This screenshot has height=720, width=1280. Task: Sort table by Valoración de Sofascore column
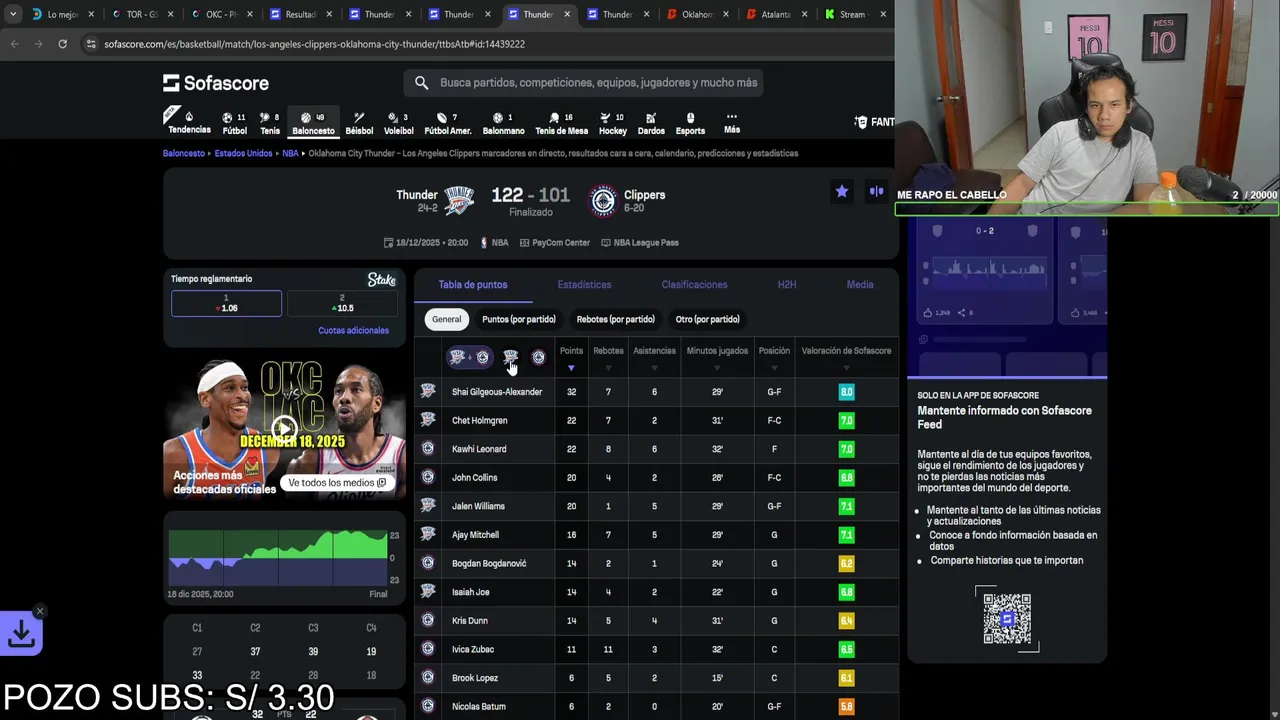click(846, 357)
